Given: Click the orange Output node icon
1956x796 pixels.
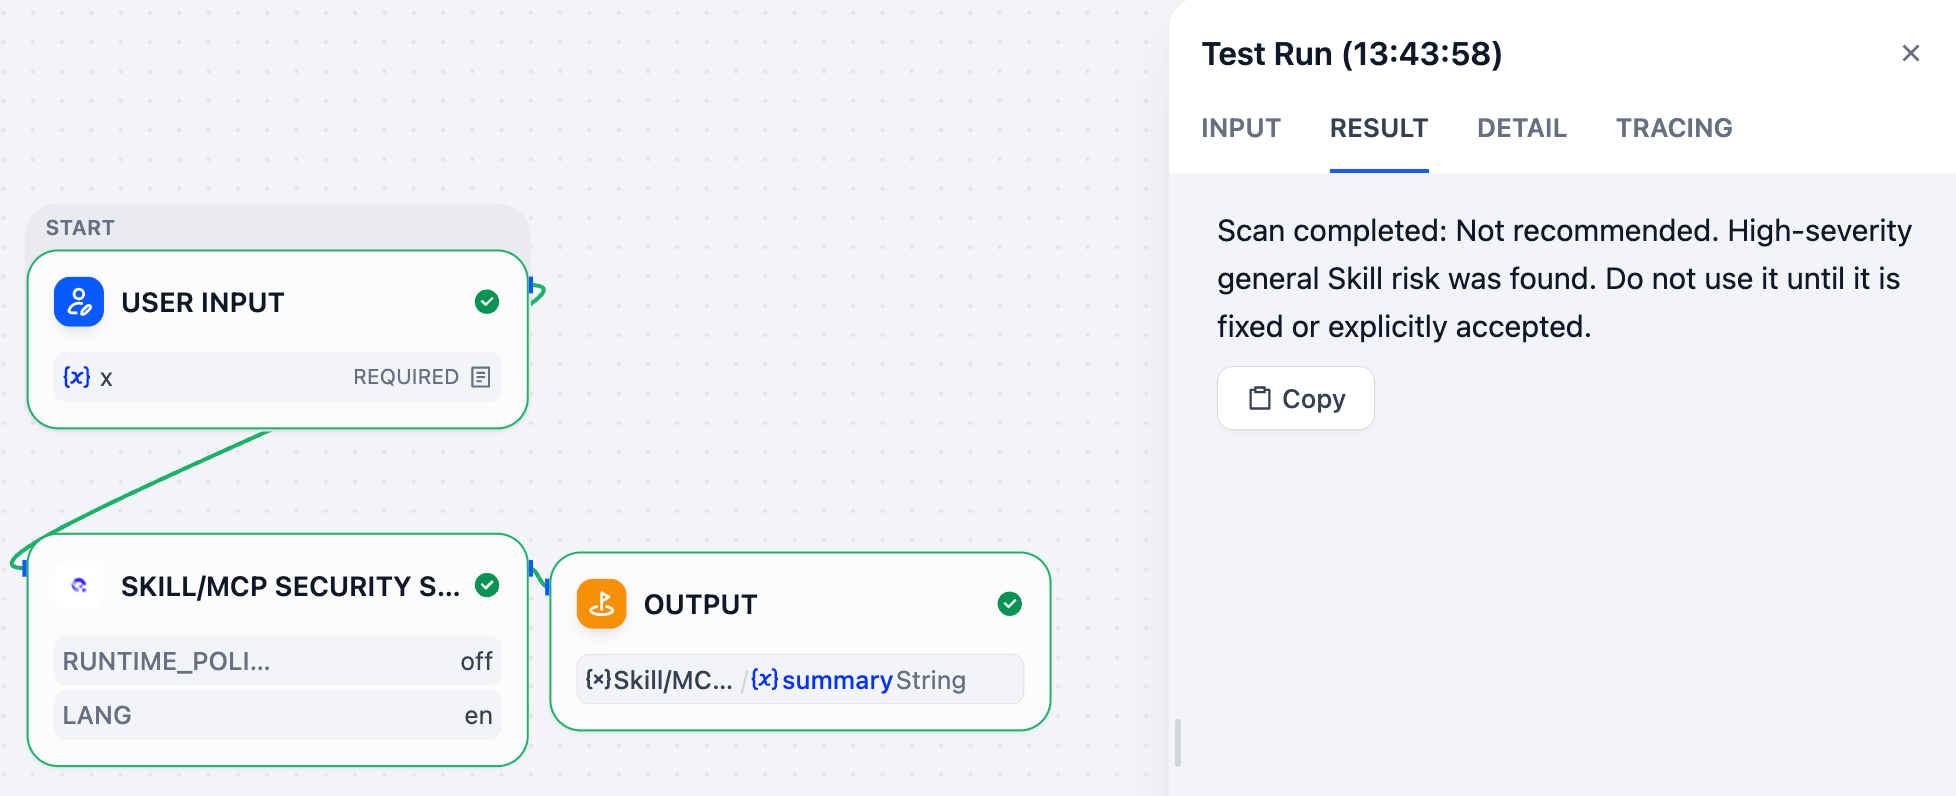Looking at the screenshot, I should pyautogui.click(x=602, y=604).
